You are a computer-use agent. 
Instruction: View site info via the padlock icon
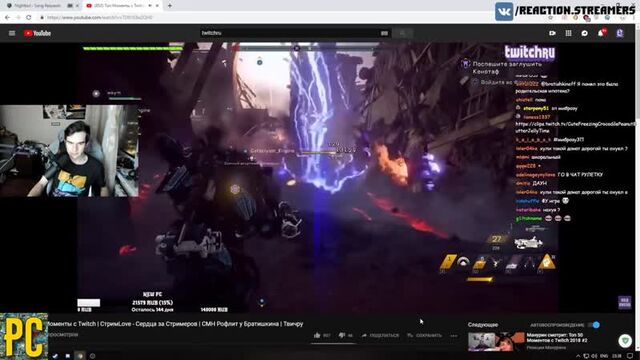coord(42,18)
